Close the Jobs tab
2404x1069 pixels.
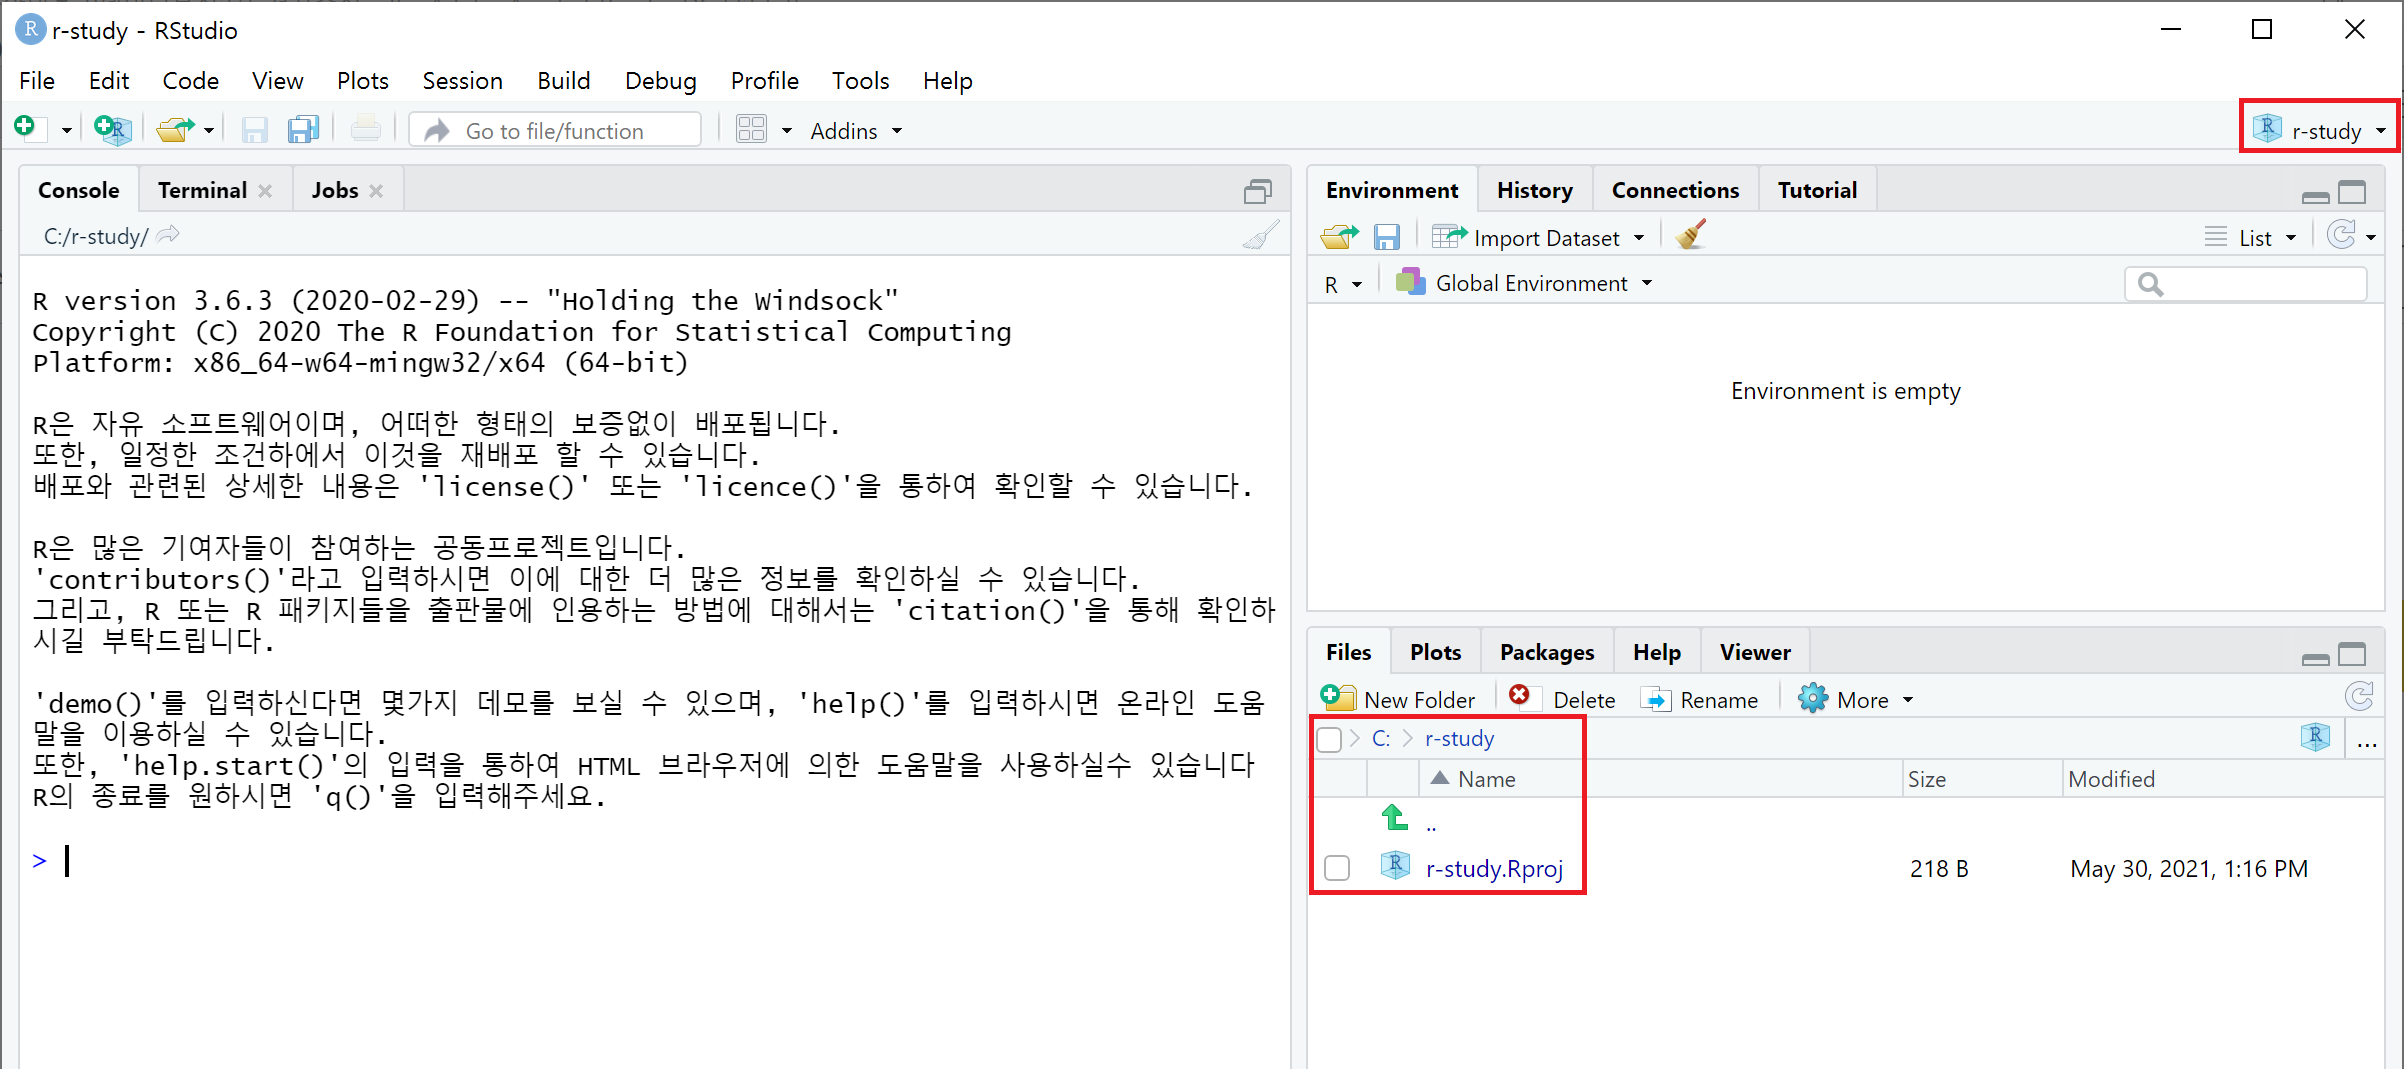click(376, 191)
